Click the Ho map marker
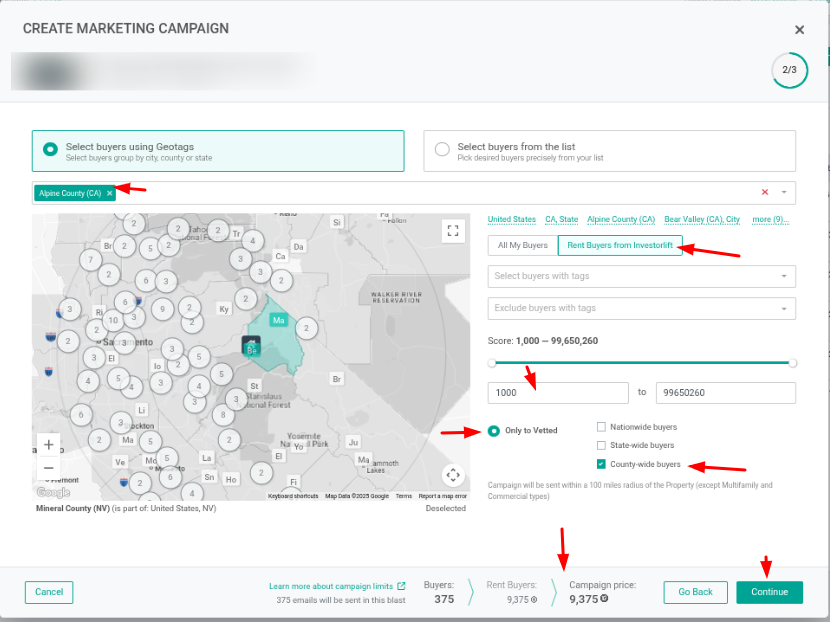The height and width of the screenshot is (622, 830). pos(231,480)
